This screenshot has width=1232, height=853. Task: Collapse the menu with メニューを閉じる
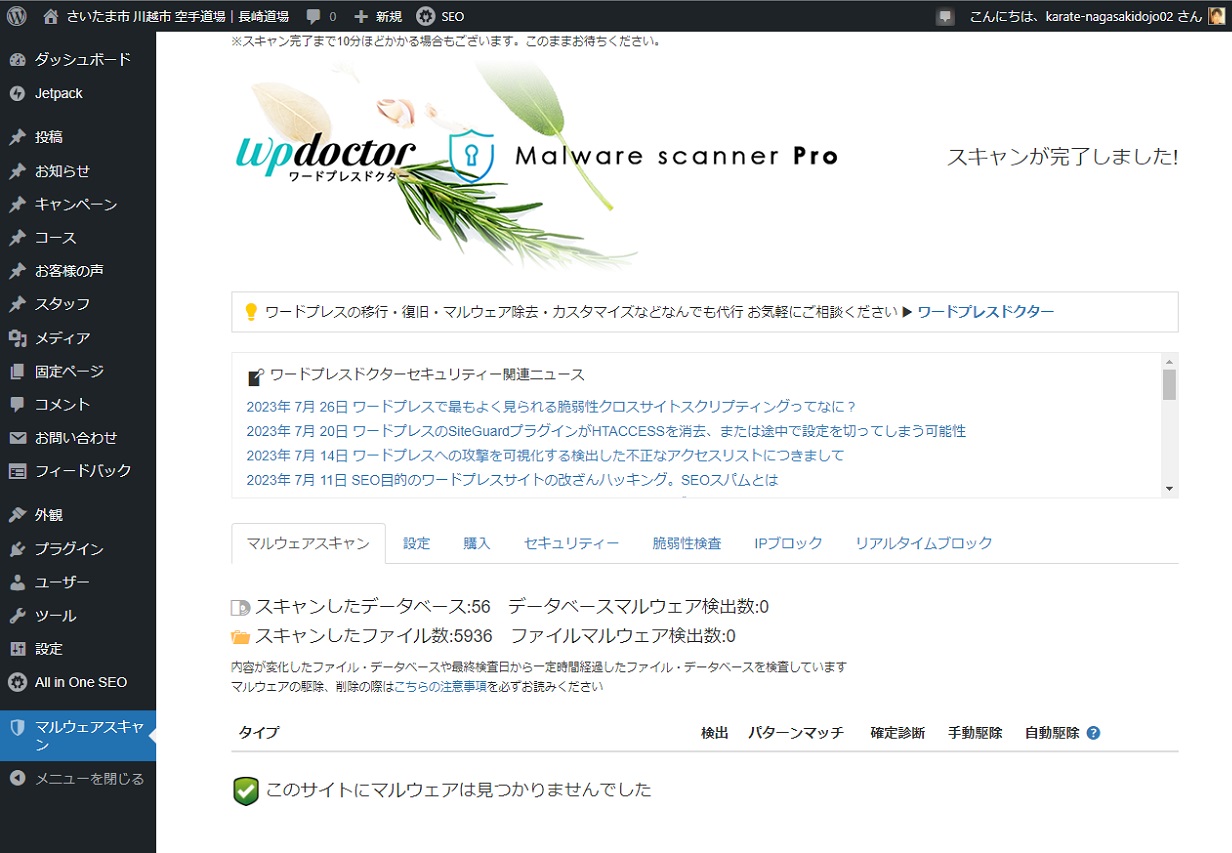(x=78, y=778)
